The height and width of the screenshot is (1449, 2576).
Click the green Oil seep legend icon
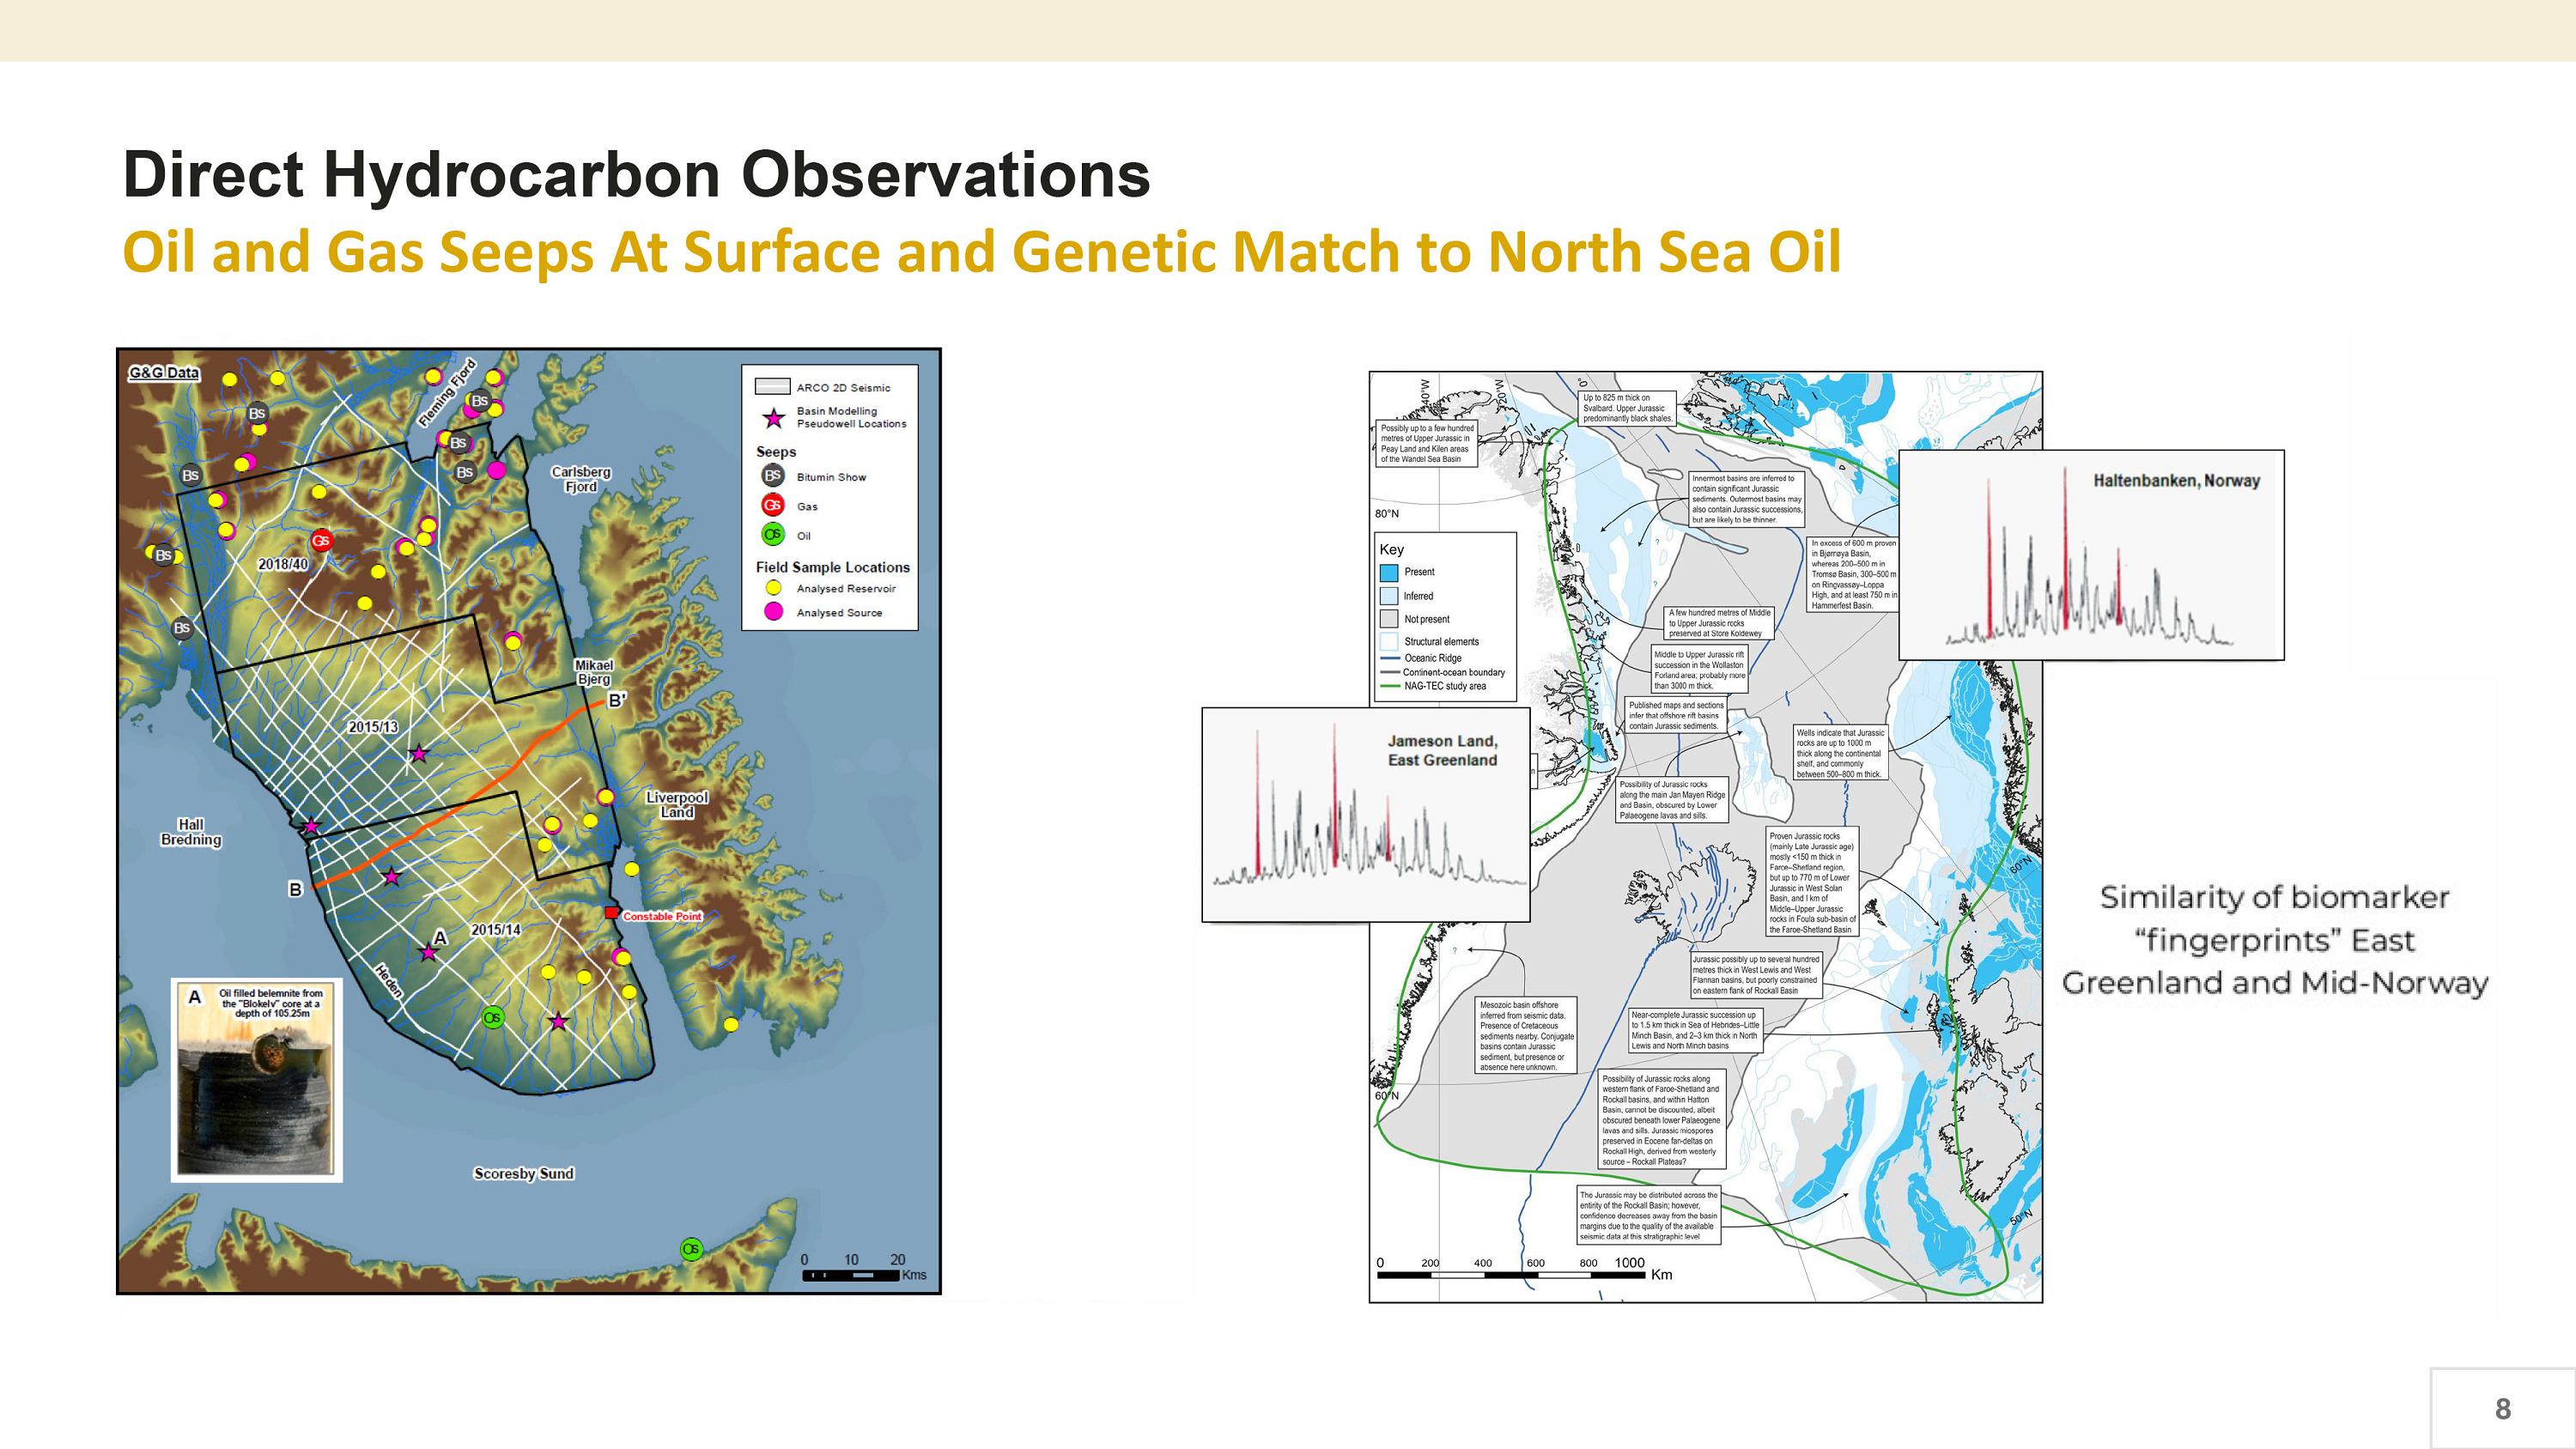tap(772, 535)
